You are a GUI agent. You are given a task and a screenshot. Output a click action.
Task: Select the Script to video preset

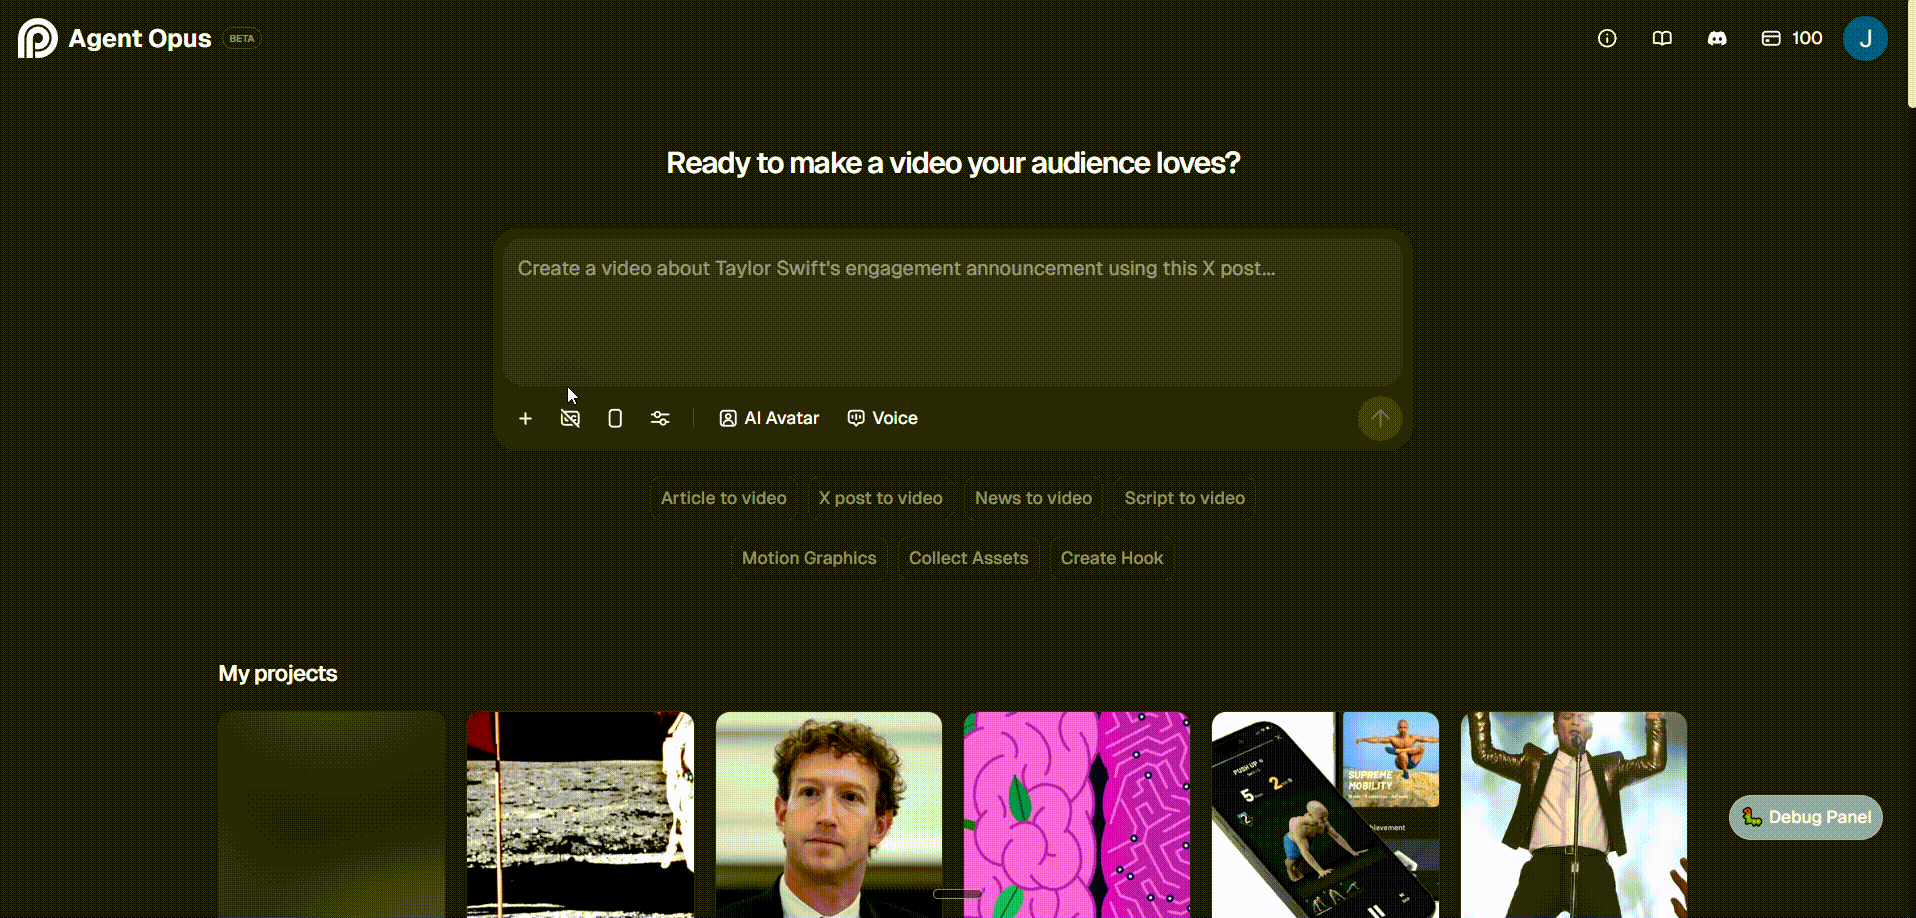(1184, 498)
